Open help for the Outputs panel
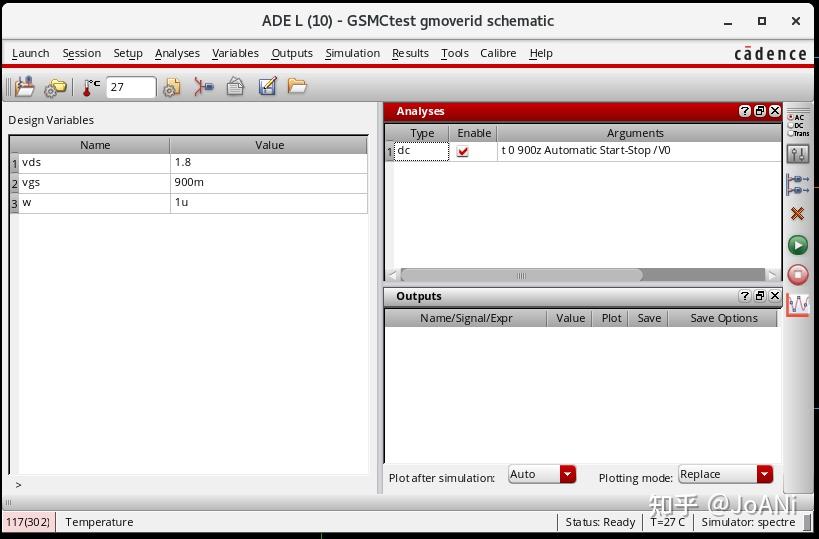This screenshot has height=539, width=819. coord(745,296)
